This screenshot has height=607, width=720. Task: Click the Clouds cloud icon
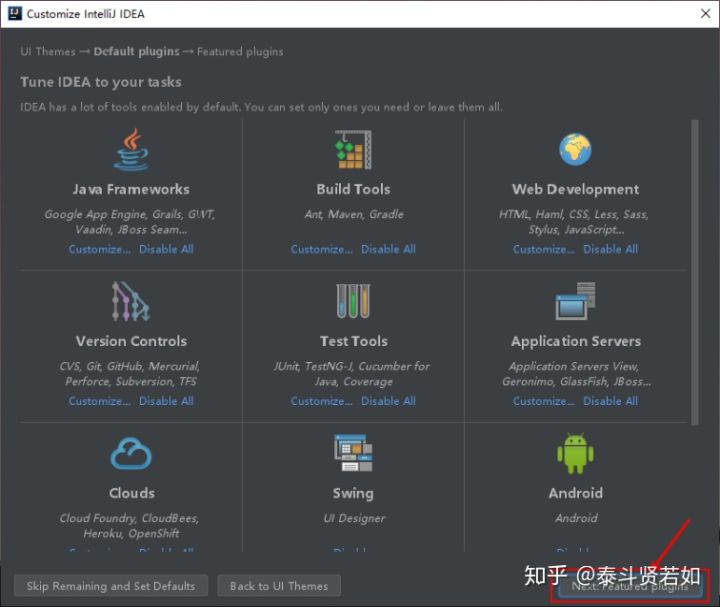click(131, 453)
